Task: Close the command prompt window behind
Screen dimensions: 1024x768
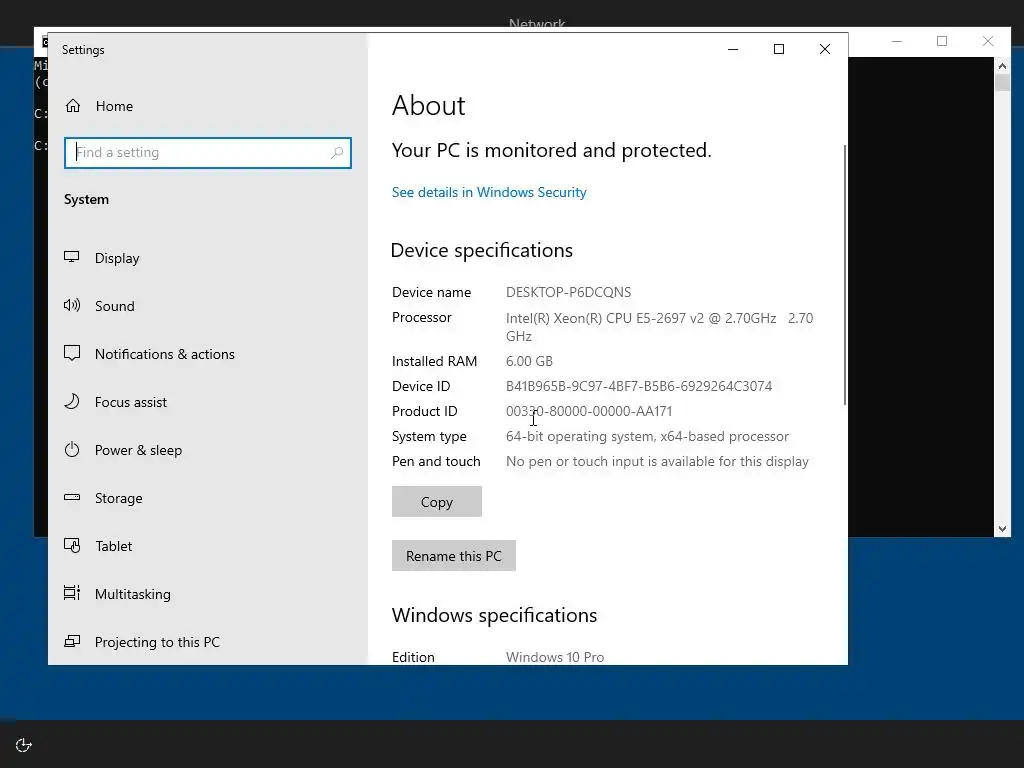Action: 988,41
